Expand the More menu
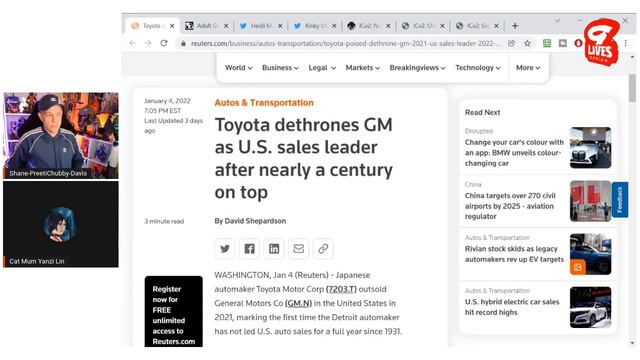Viewport: 640px width, 360px height. click(x=528, y=68)
